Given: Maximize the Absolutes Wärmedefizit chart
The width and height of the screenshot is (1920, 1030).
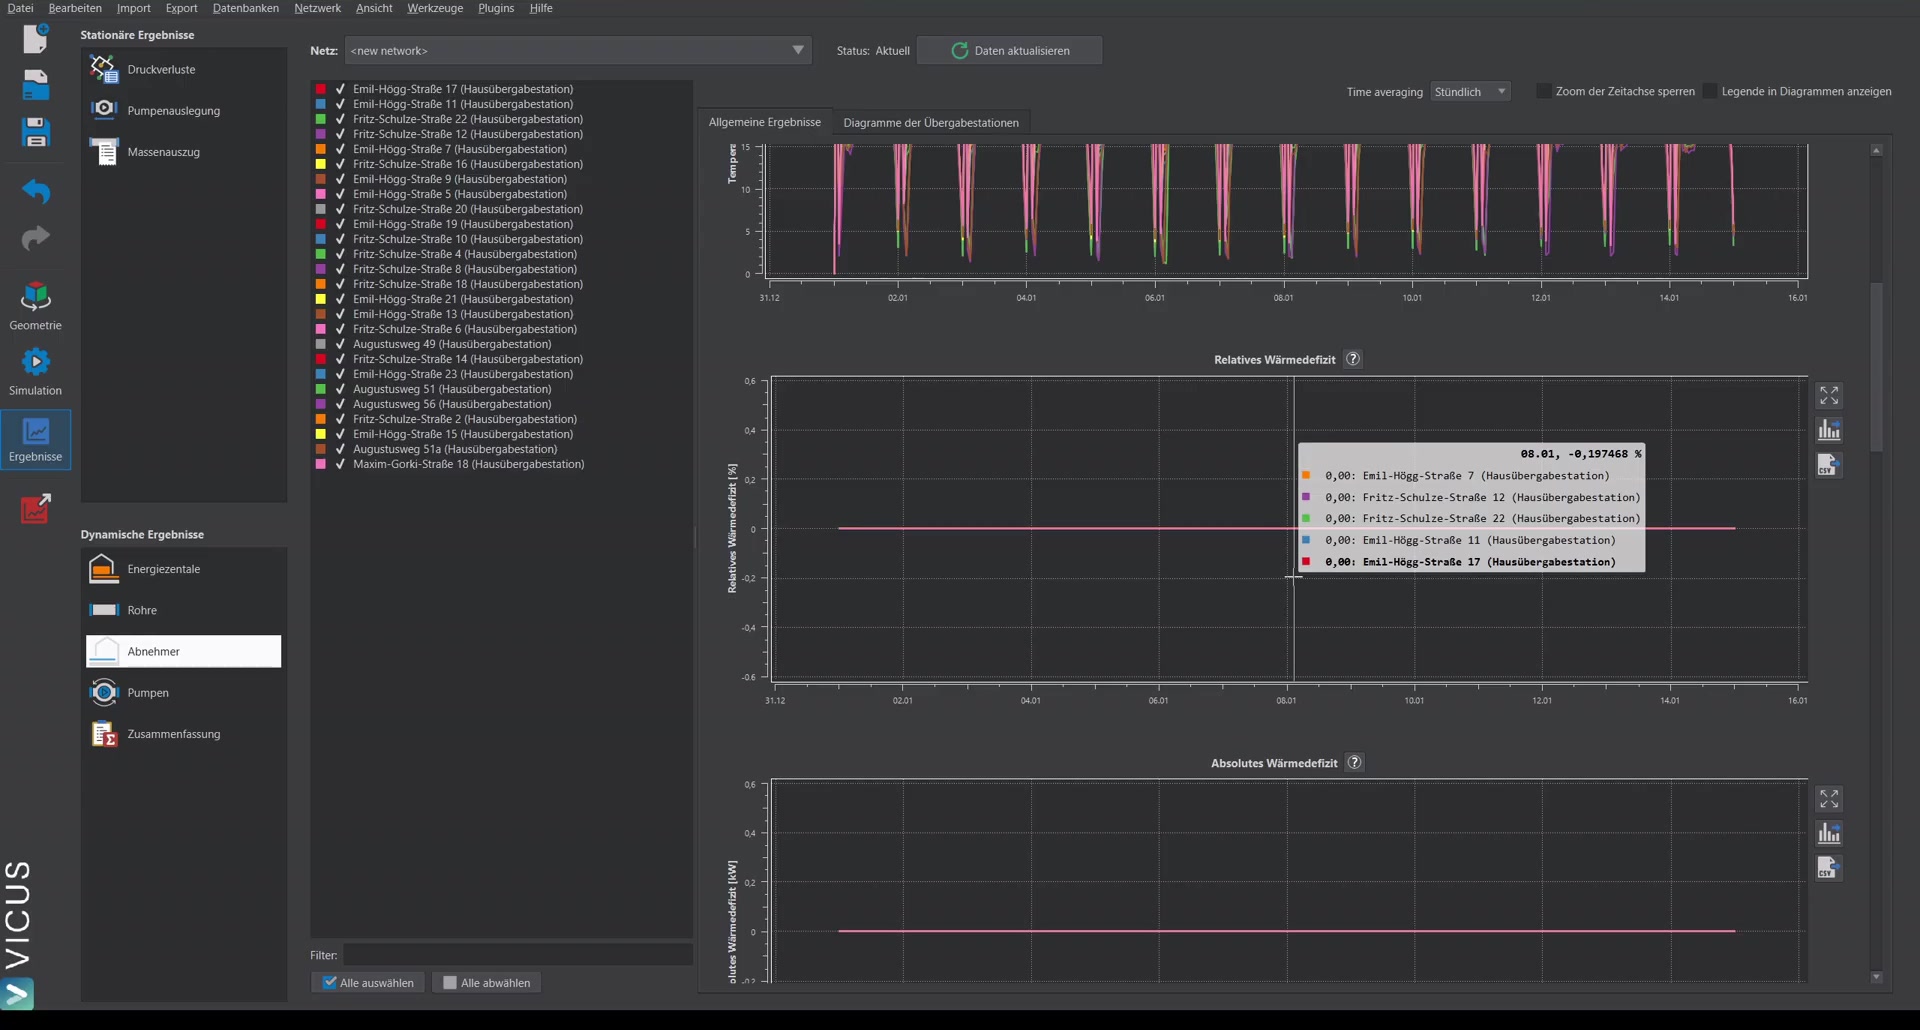Looking at the screenshot, I should 1829,799.
